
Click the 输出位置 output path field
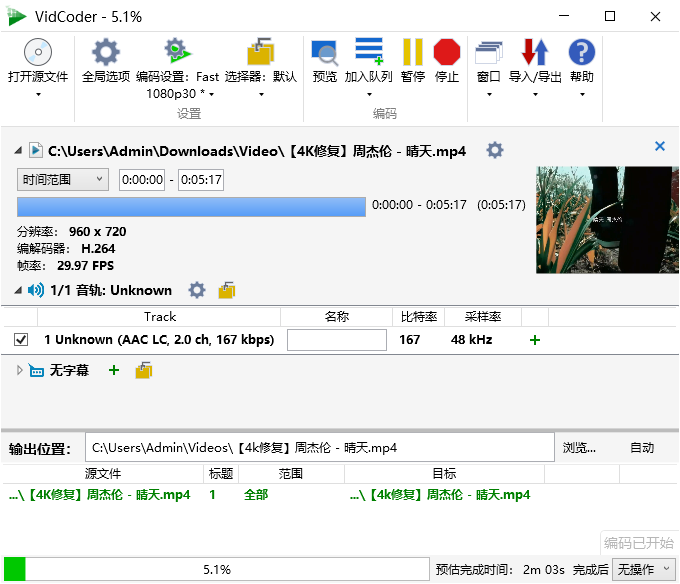[320, 447]
